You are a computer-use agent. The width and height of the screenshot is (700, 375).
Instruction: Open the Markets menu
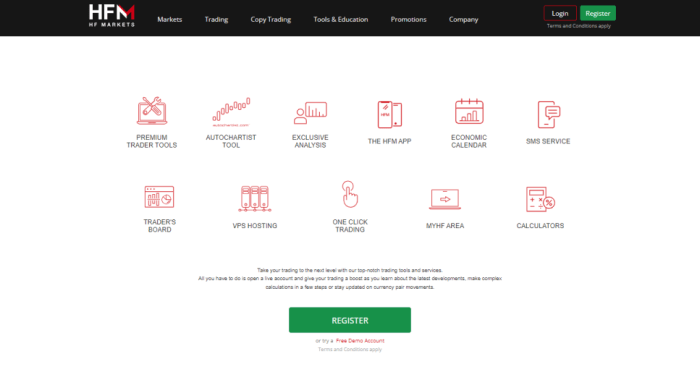tap(170, 20)
